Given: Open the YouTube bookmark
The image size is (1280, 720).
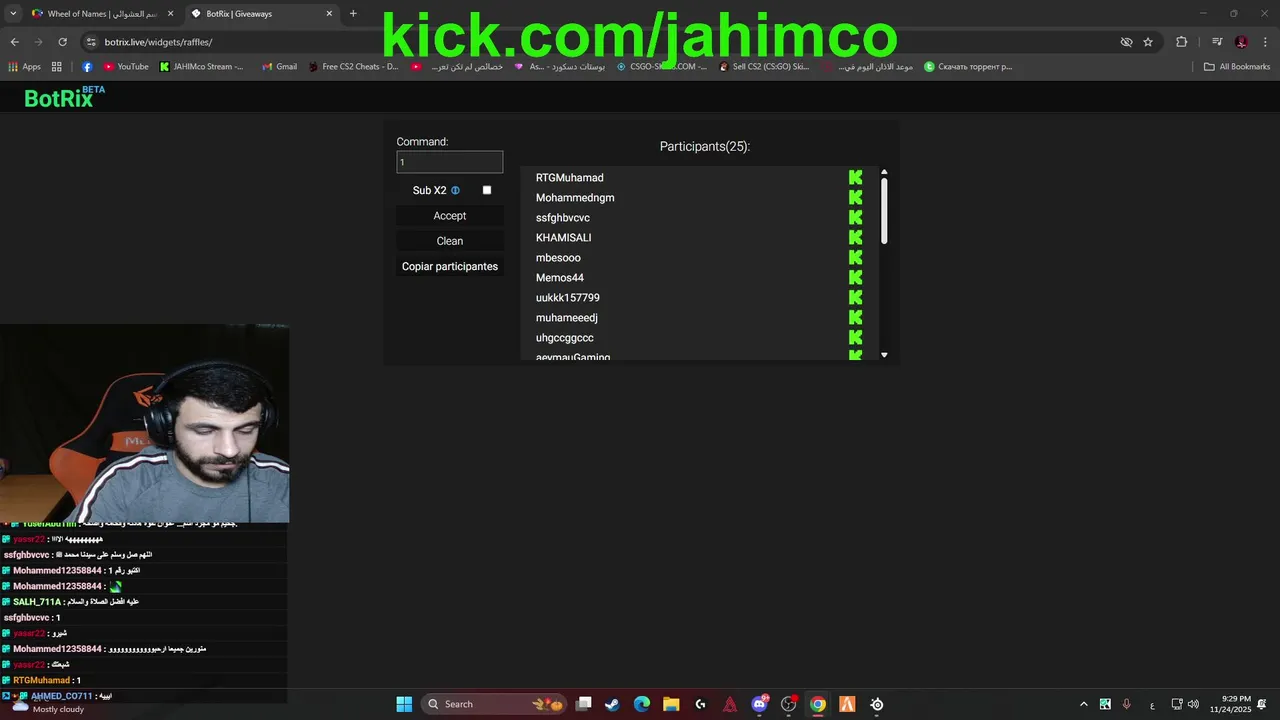Looking at the screenshot, I should [x=126, y=67].
